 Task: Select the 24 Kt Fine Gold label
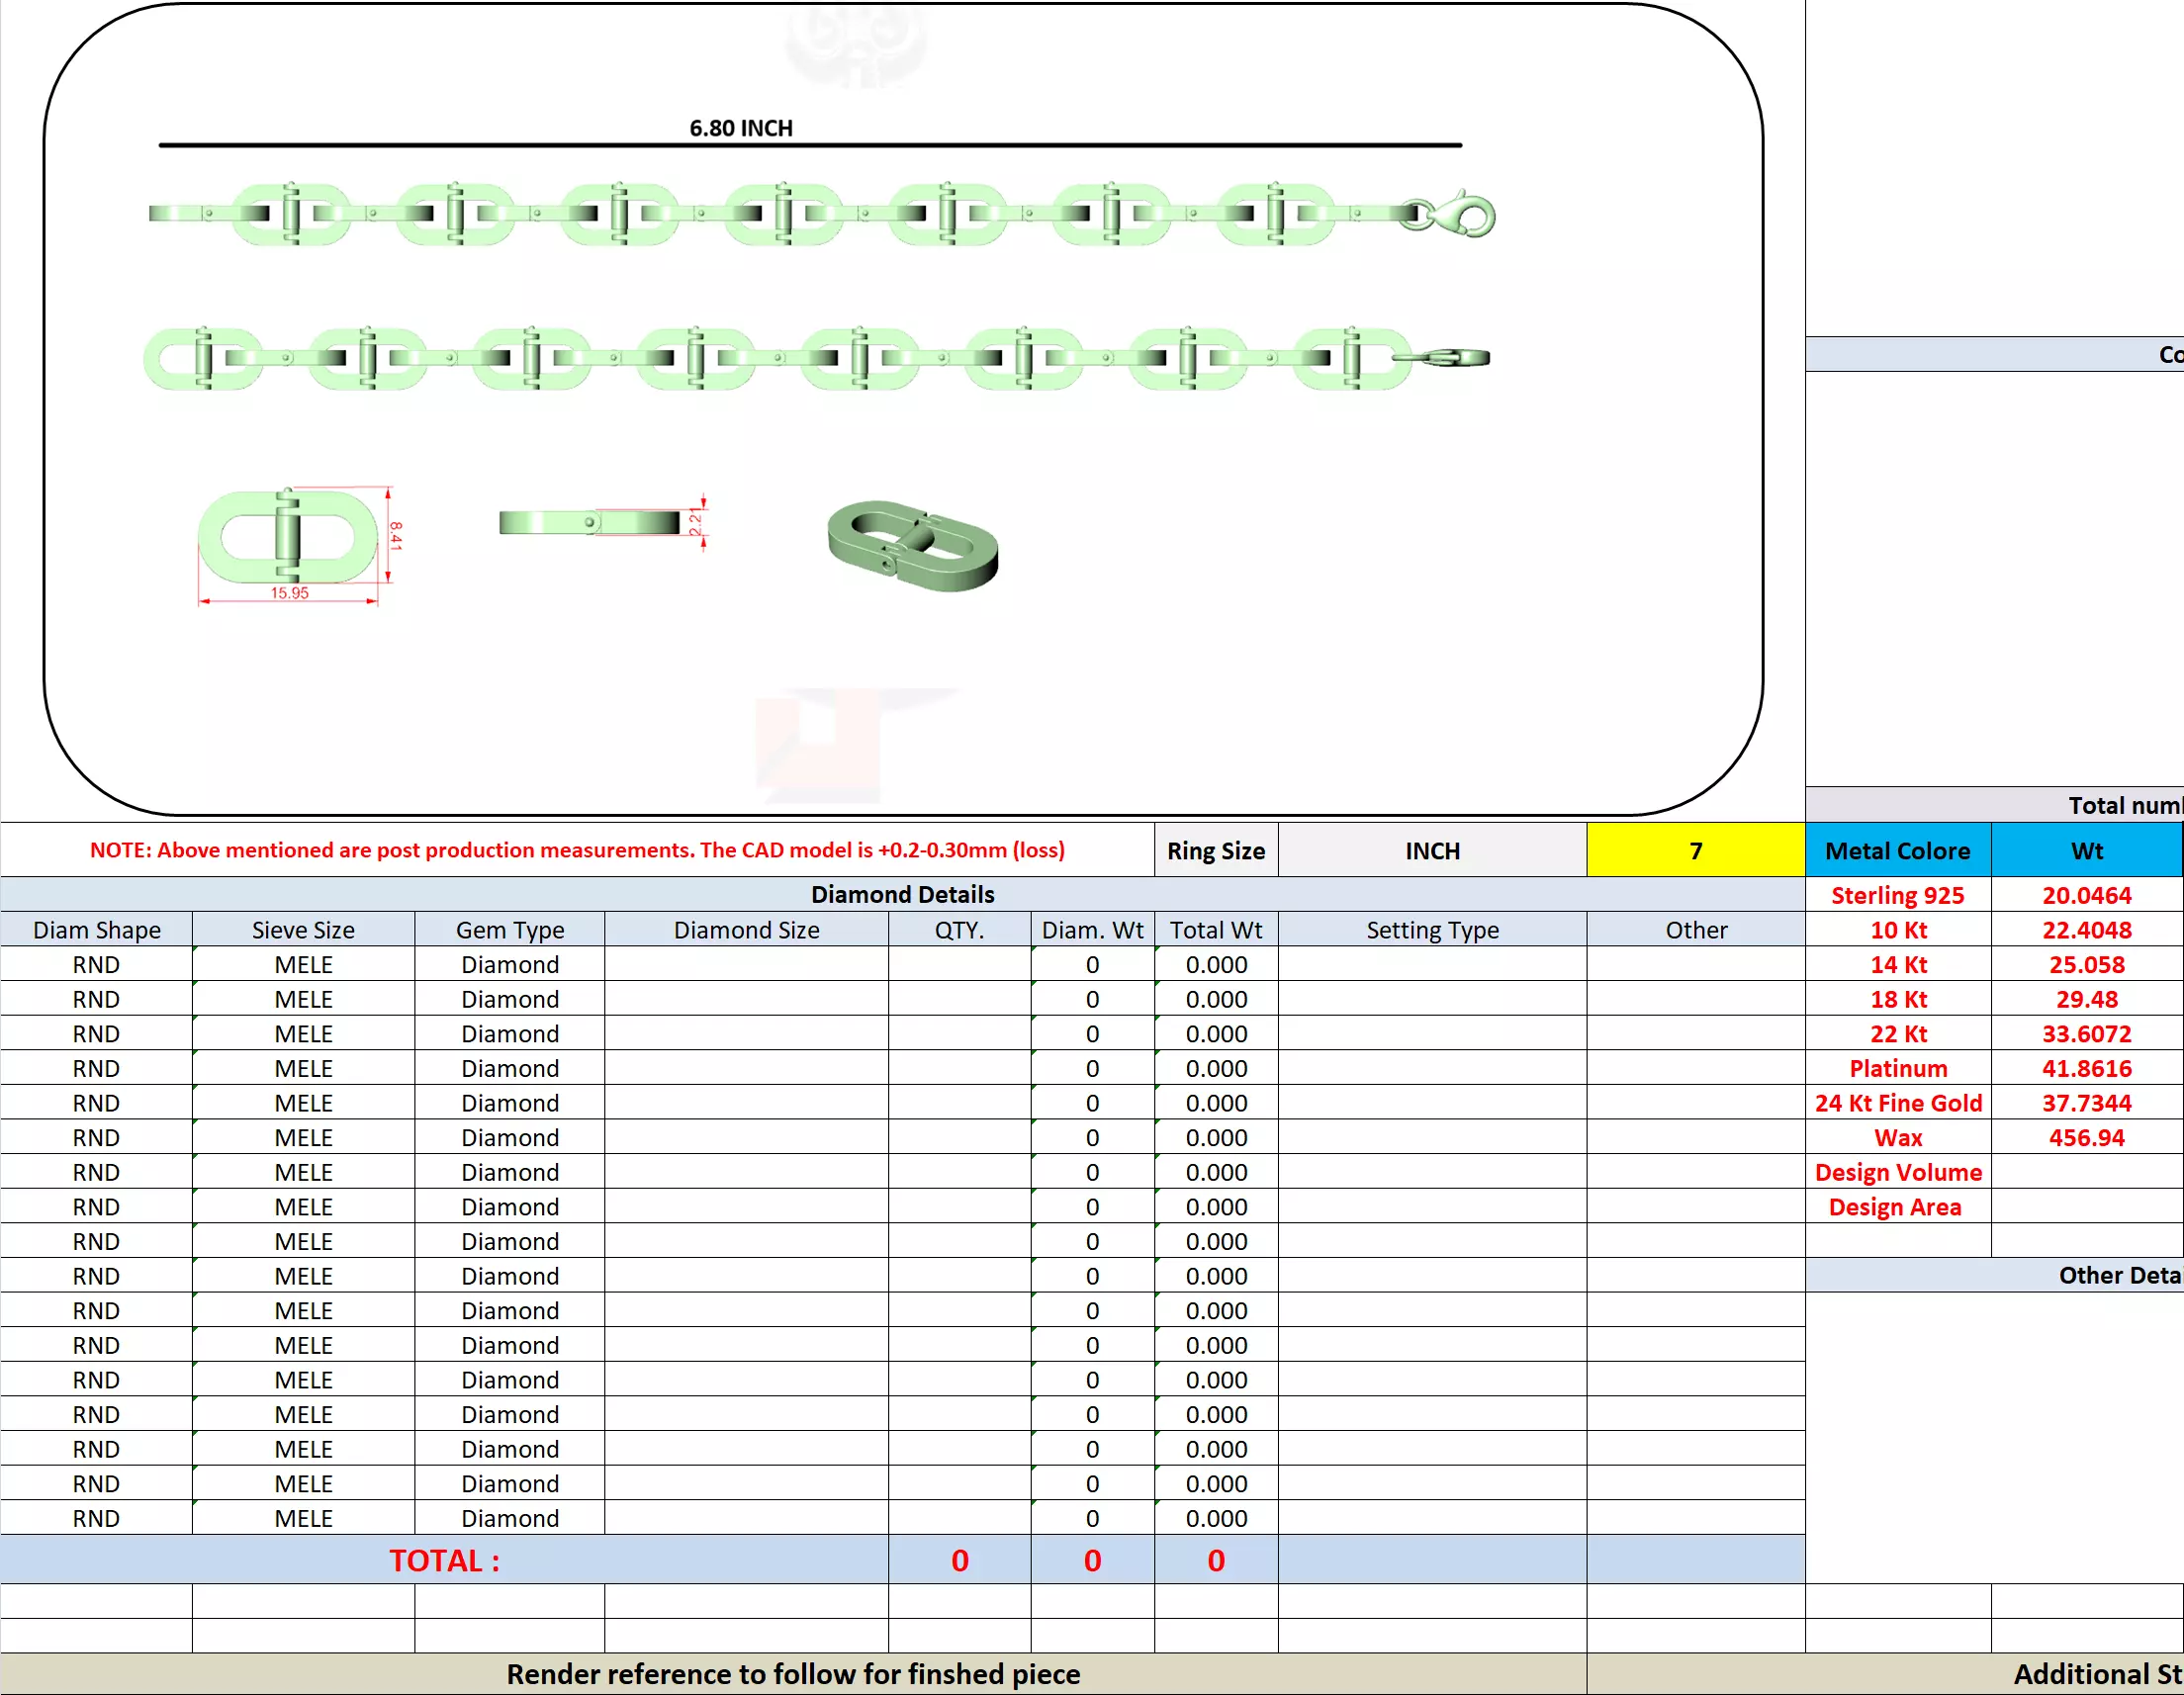coord(1897,1103)
